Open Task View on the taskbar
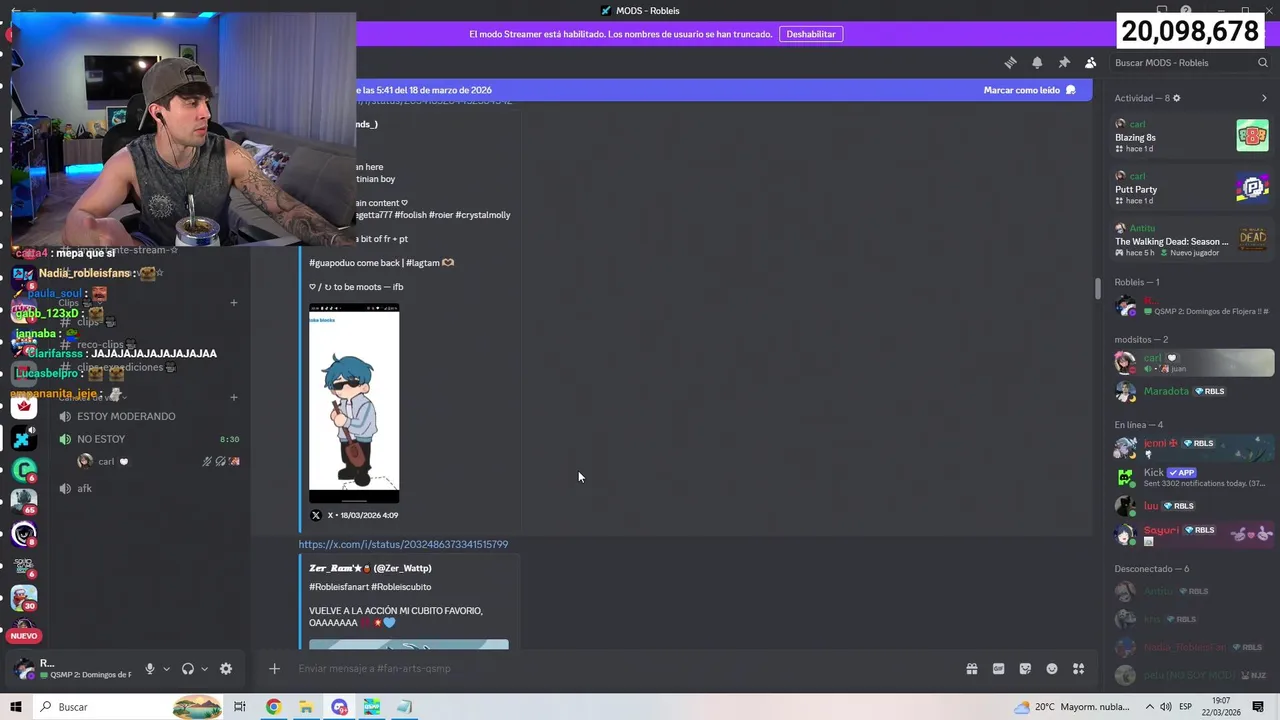The image size is (1280, 720). (240, 707)
